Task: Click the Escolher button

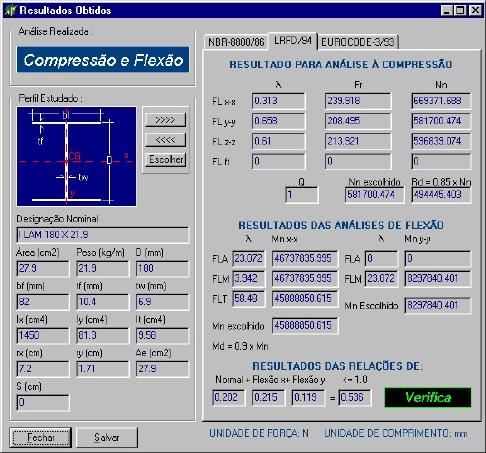Action: [165, 160]
